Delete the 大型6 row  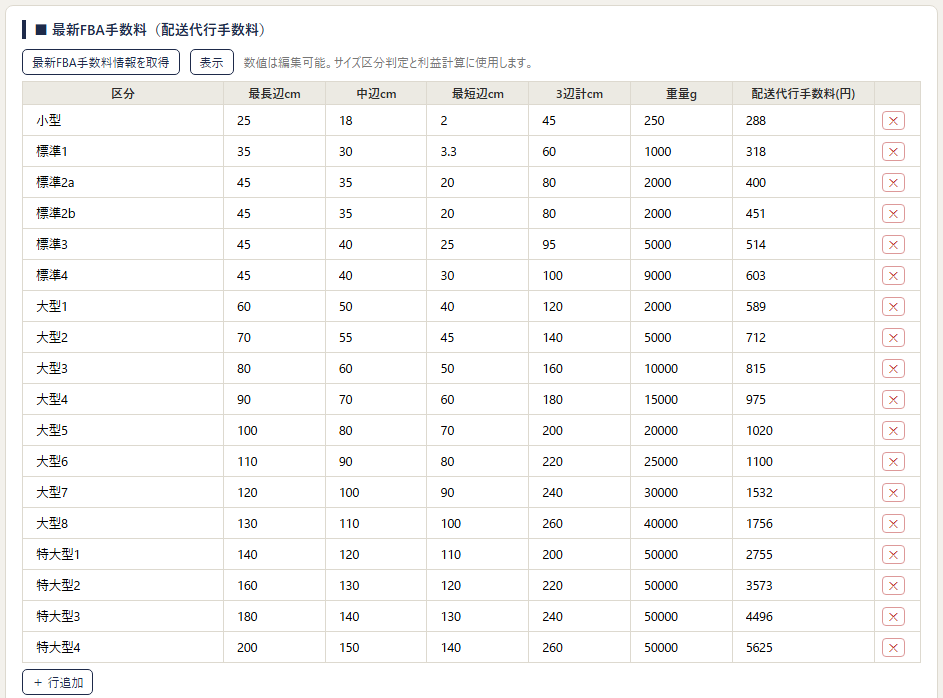(893, 462)
